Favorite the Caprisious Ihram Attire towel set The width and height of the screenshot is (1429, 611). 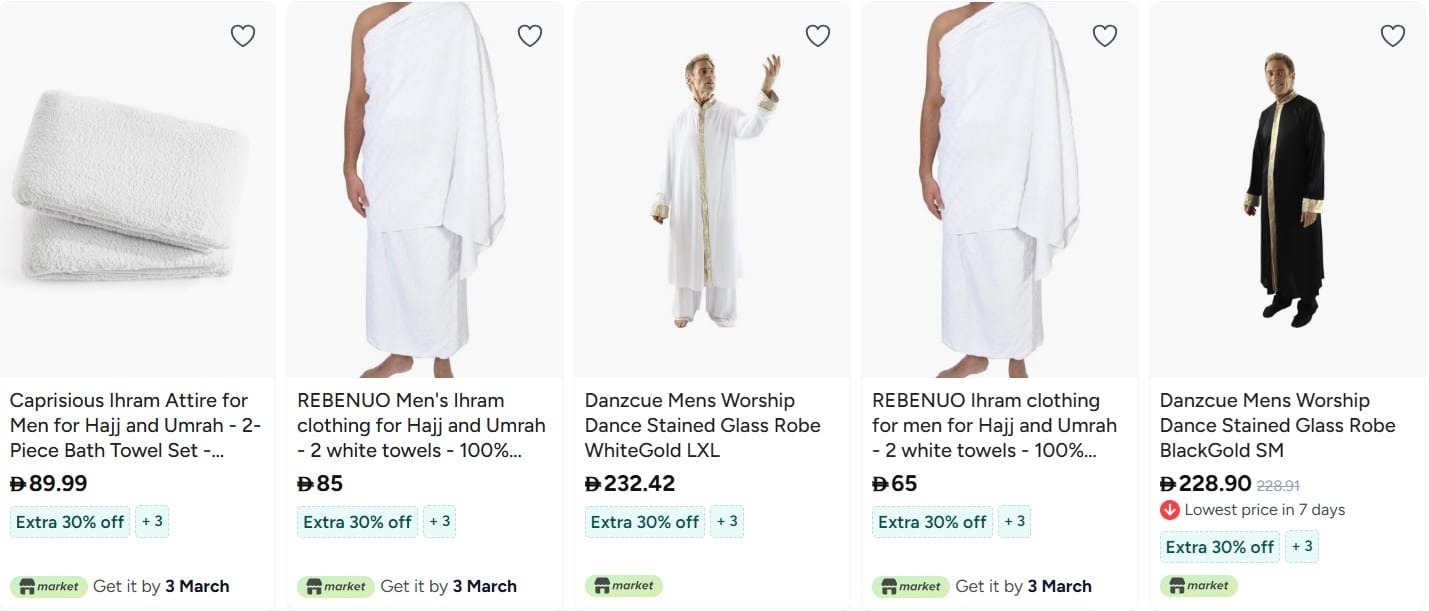(243, 36)
